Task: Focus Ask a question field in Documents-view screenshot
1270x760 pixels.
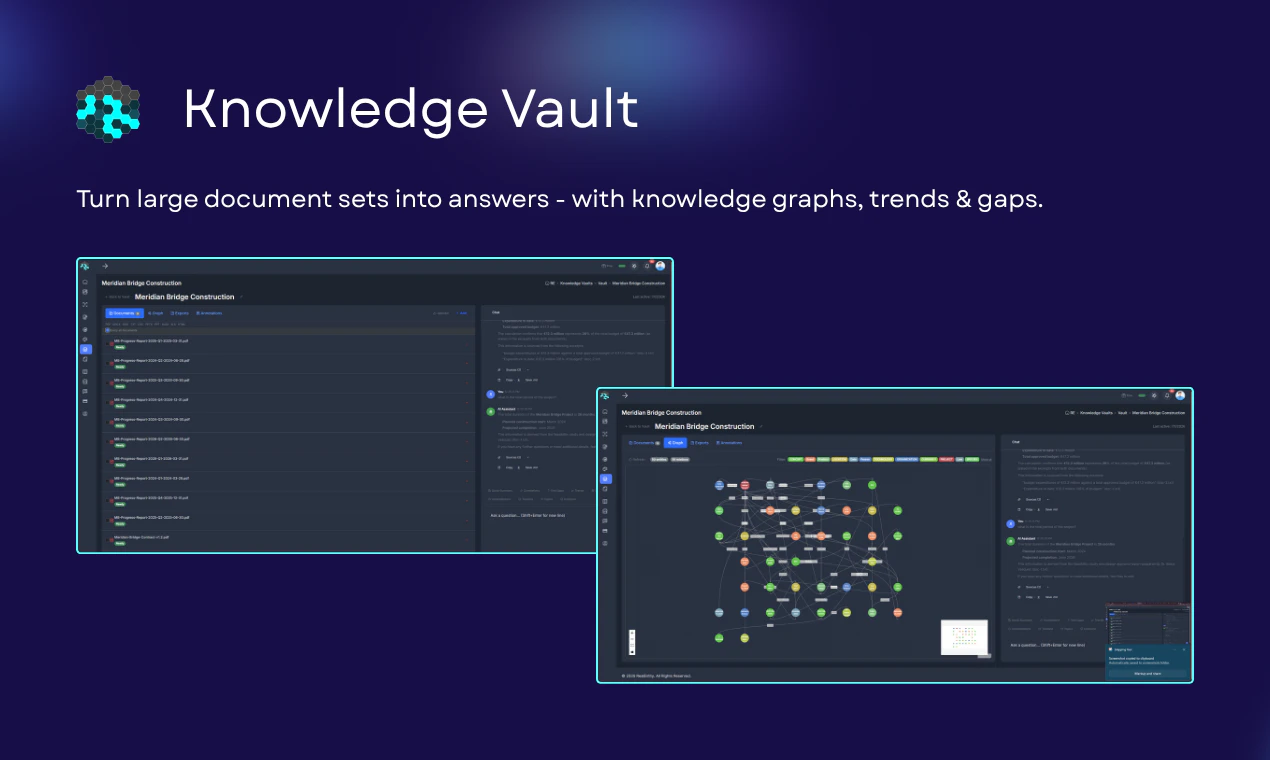Action: 528,515
